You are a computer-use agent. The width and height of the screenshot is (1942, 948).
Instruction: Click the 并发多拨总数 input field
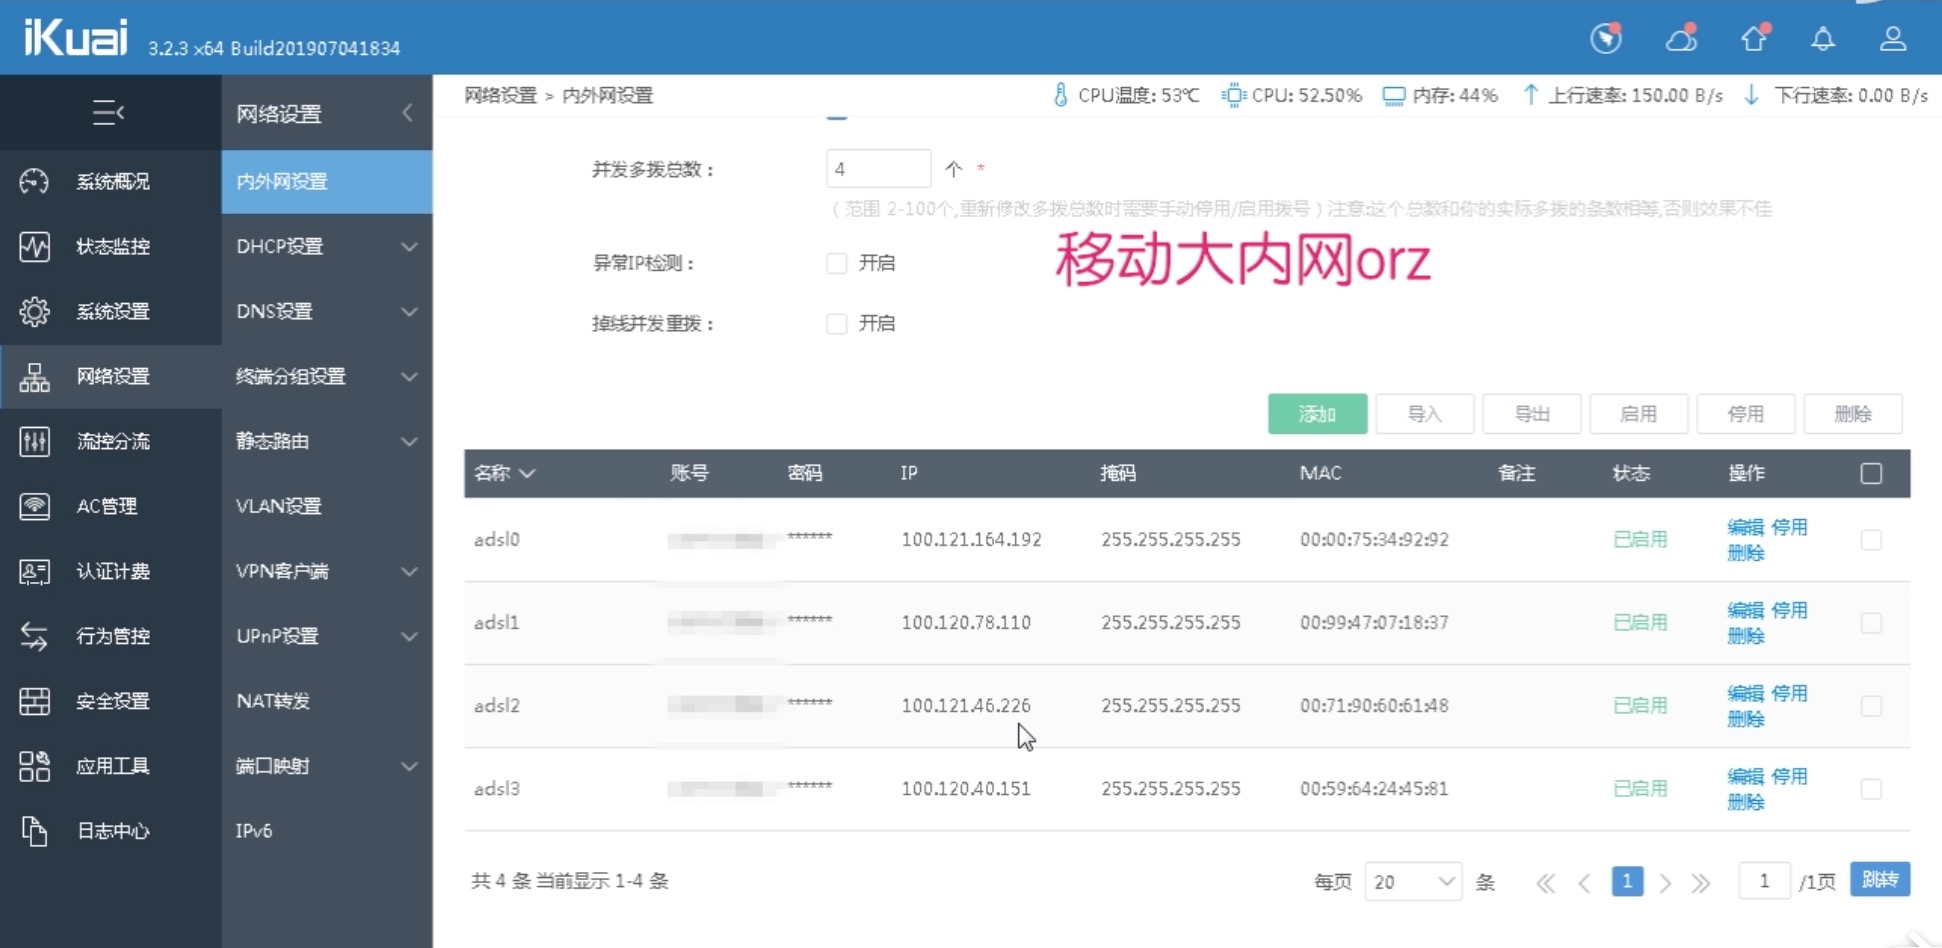click(878, 167)
